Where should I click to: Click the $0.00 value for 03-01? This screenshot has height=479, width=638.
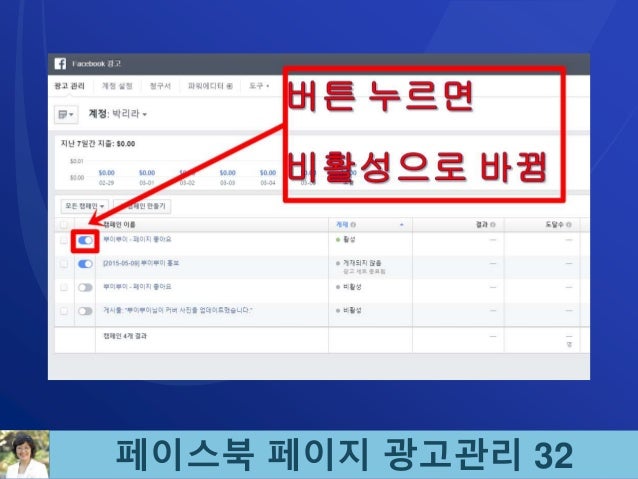(x=147, y=173)
